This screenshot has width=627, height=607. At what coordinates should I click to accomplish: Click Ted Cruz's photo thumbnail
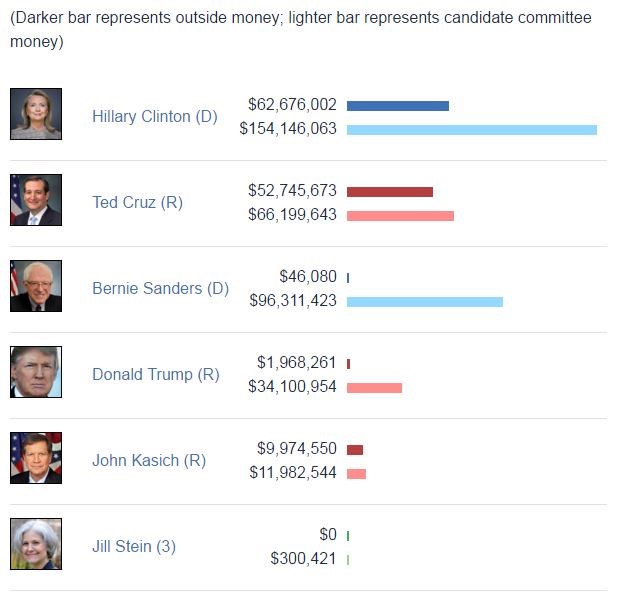coord(36,200)
